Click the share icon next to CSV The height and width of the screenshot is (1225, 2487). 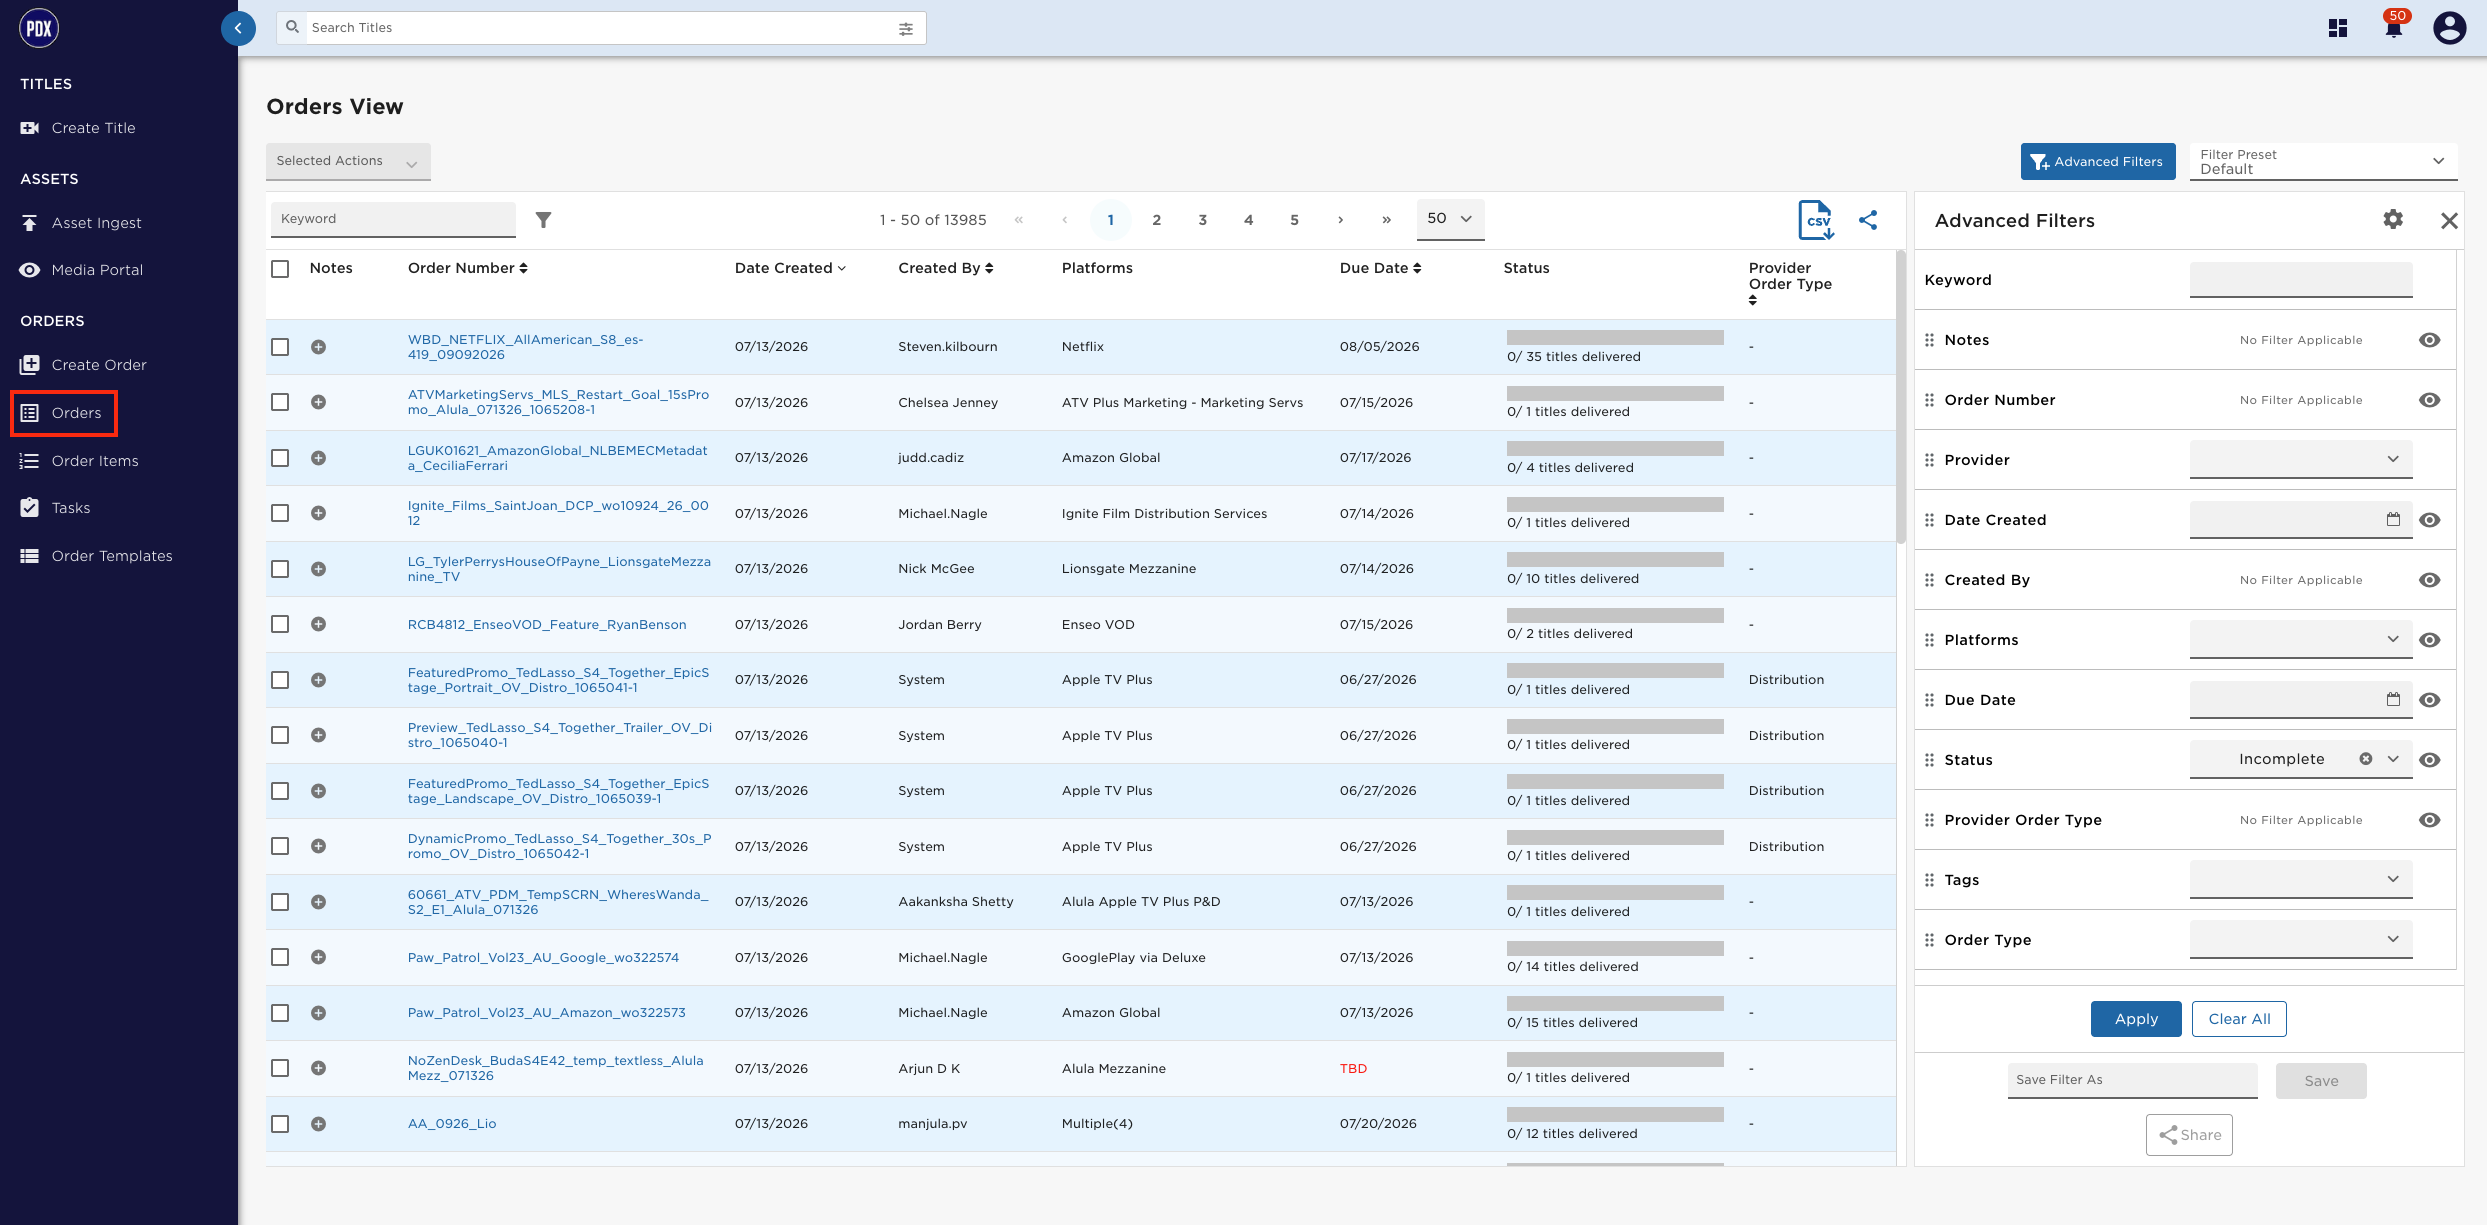tap(1868, 220)
